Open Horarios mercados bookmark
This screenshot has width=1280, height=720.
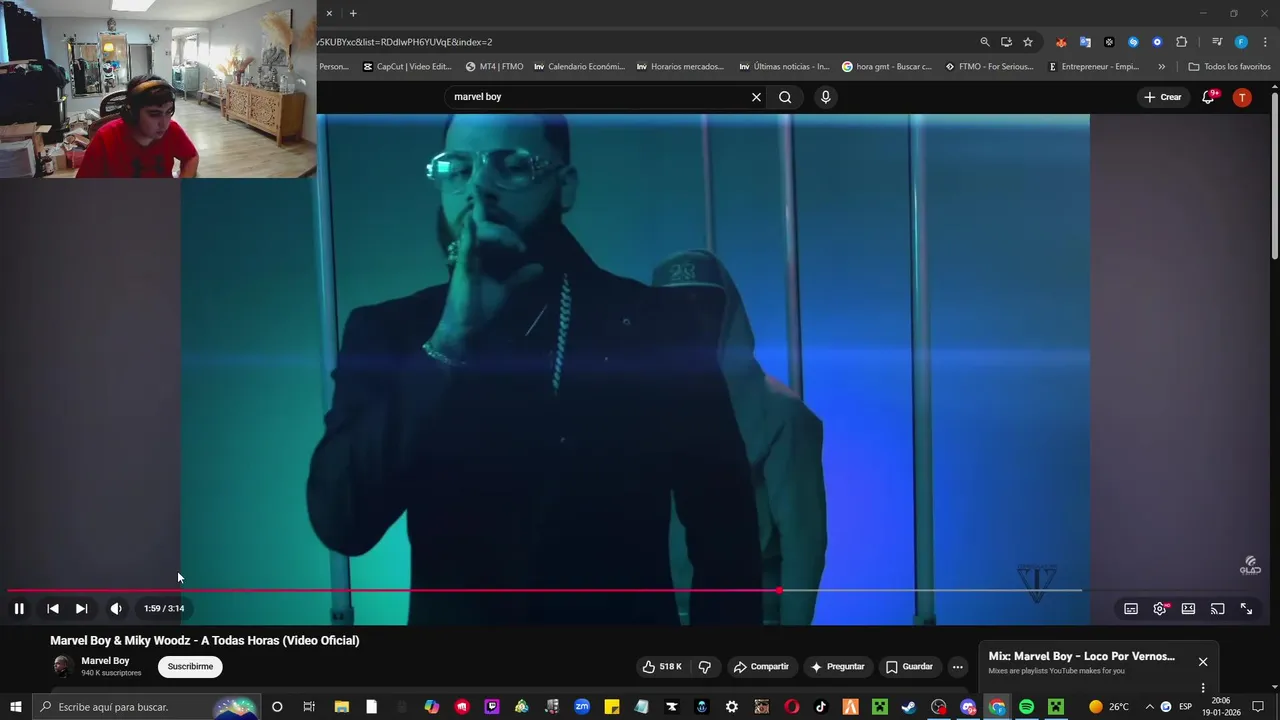pyautogui.click(x=680, y=67)
